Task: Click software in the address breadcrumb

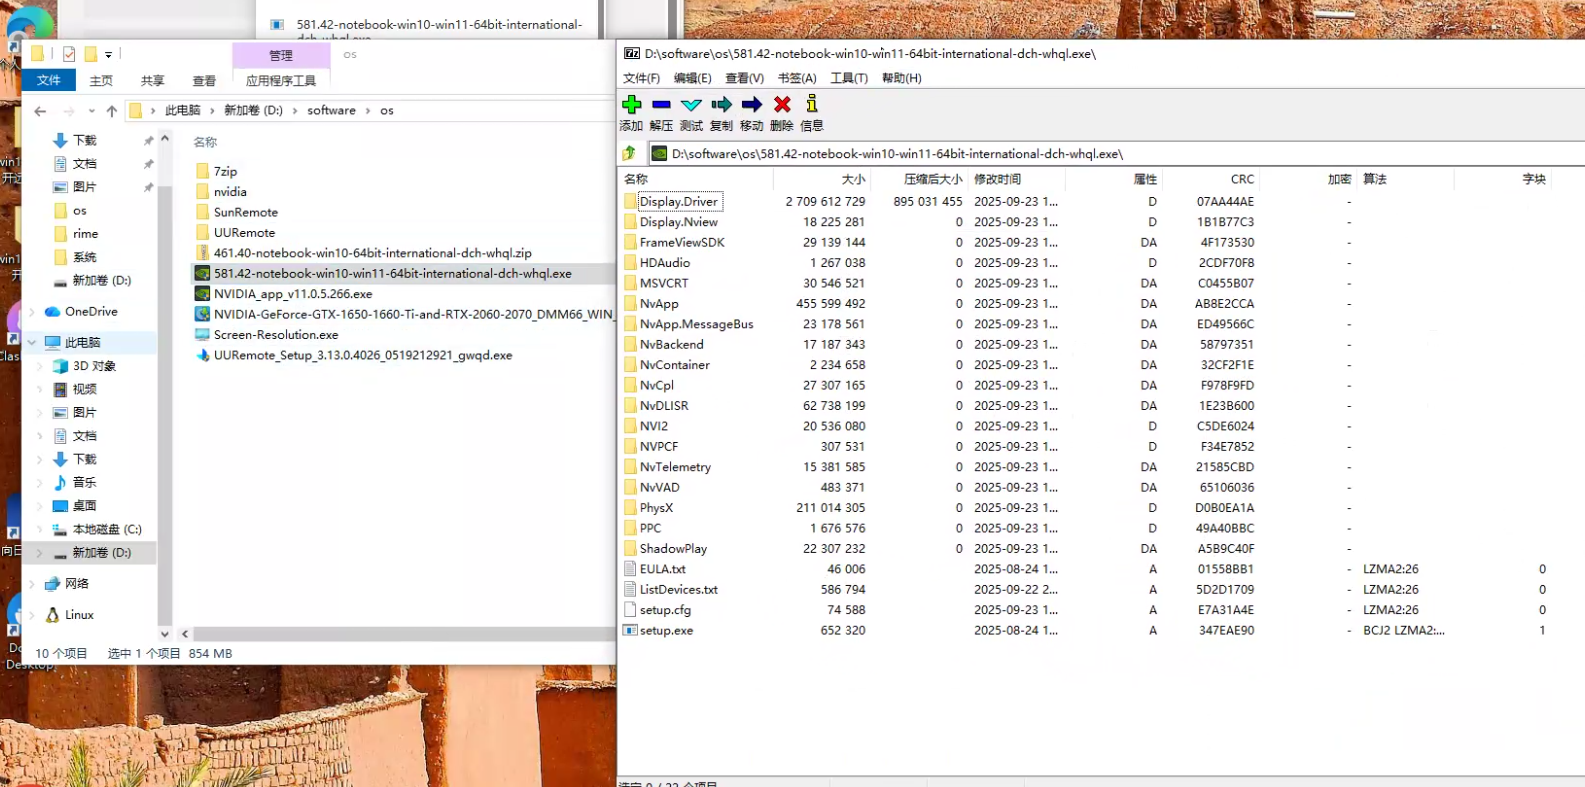Action: click(331, 111)
